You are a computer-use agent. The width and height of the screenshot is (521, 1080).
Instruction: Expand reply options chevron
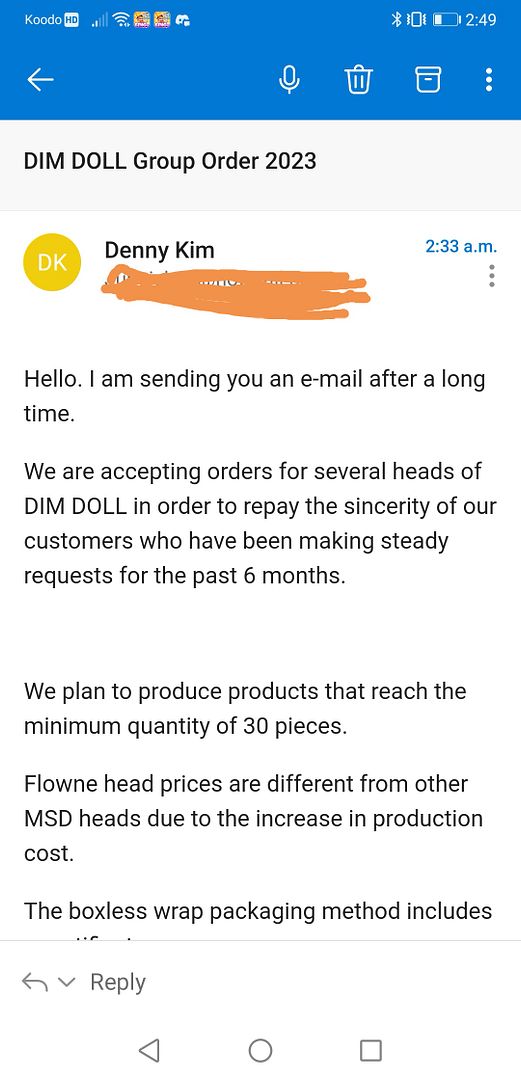[65, 982]
